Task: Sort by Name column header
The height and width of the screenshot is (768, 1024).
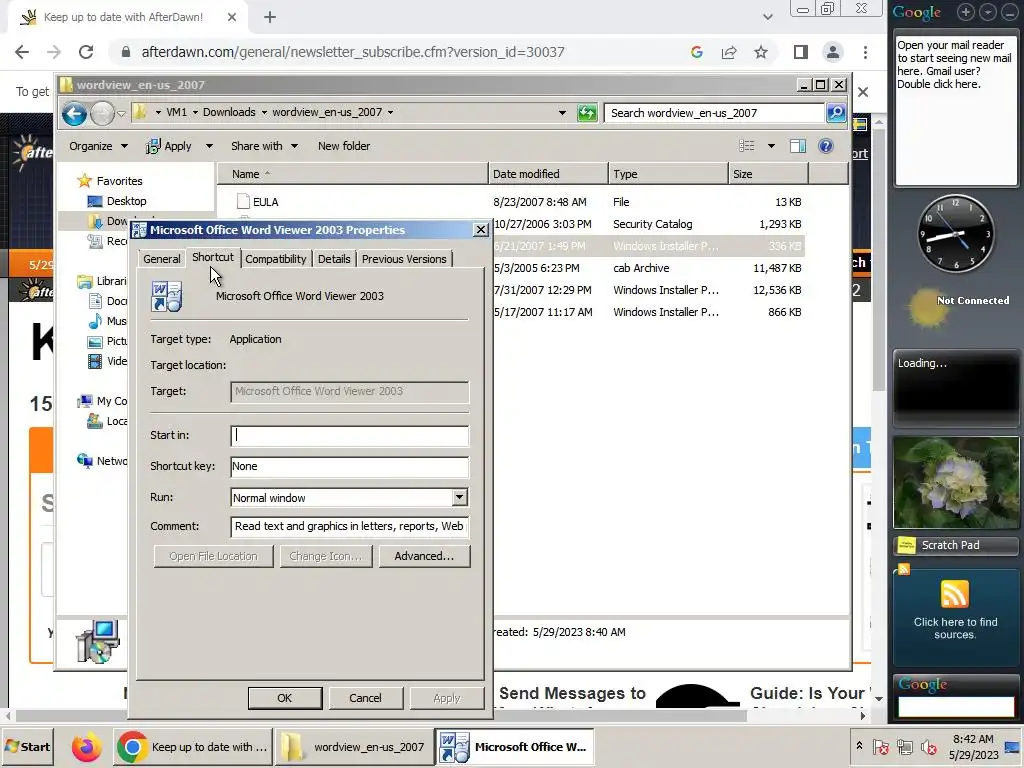Action: click(x=353, y=174)
